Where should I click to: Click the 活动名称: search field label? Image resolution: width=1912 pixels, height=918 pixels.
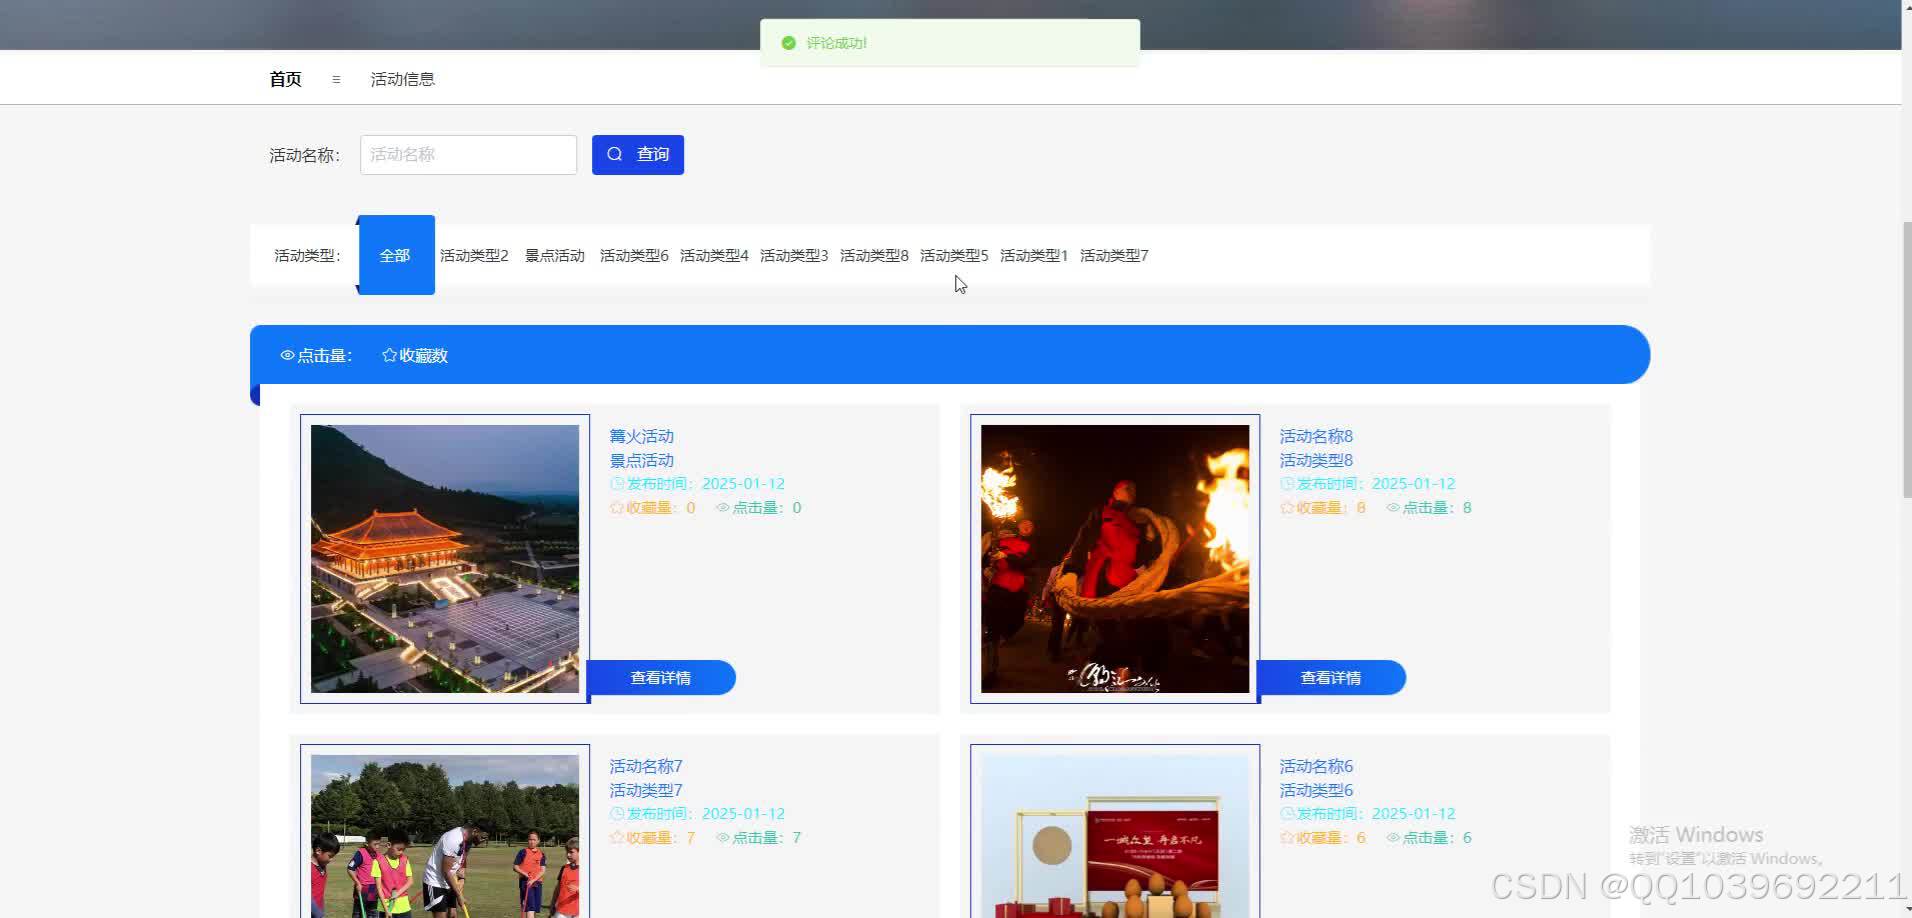pos(305,156)
